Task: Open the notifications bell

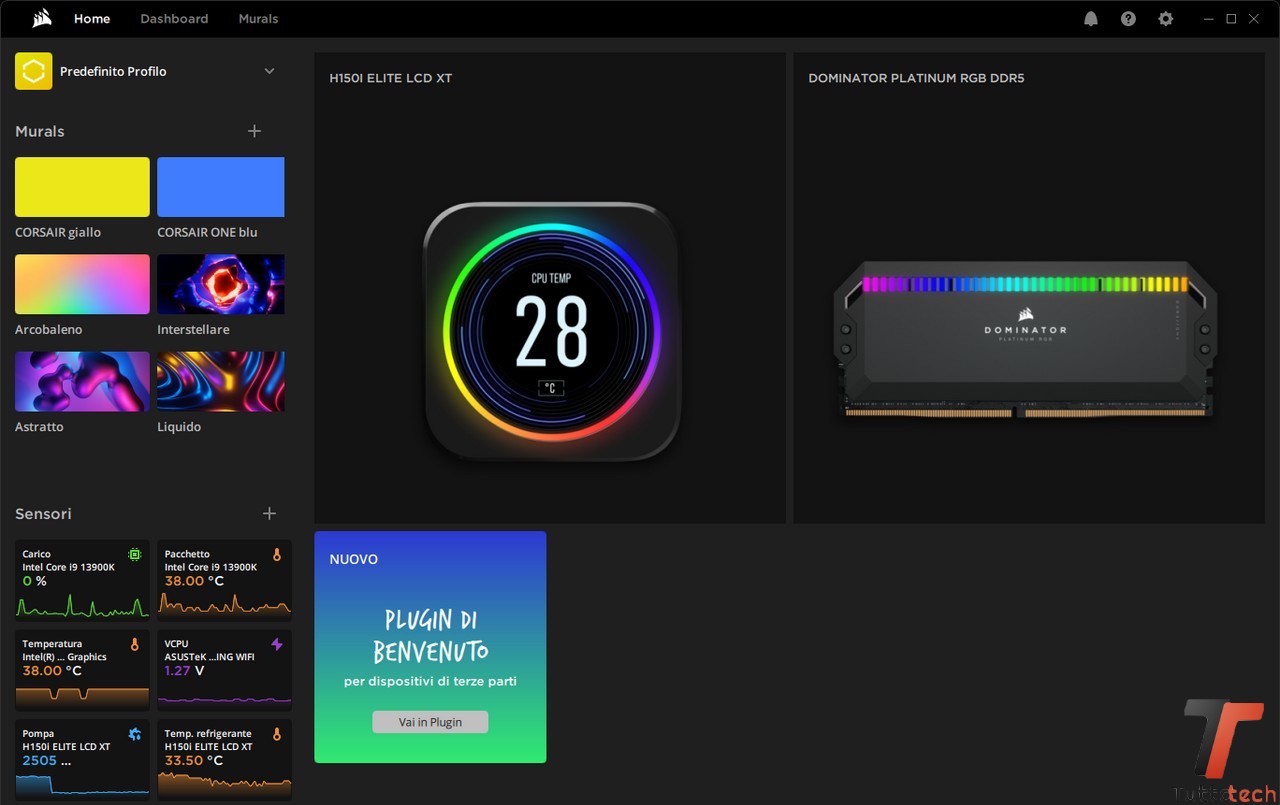Action: click(x=1091, y=19)
